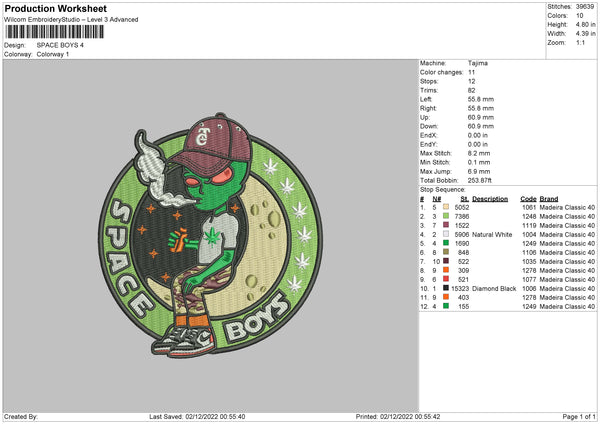Viewport: 600px width, 424px height.
Task: Click the Created By: footer label
Action: pos(21,416)
